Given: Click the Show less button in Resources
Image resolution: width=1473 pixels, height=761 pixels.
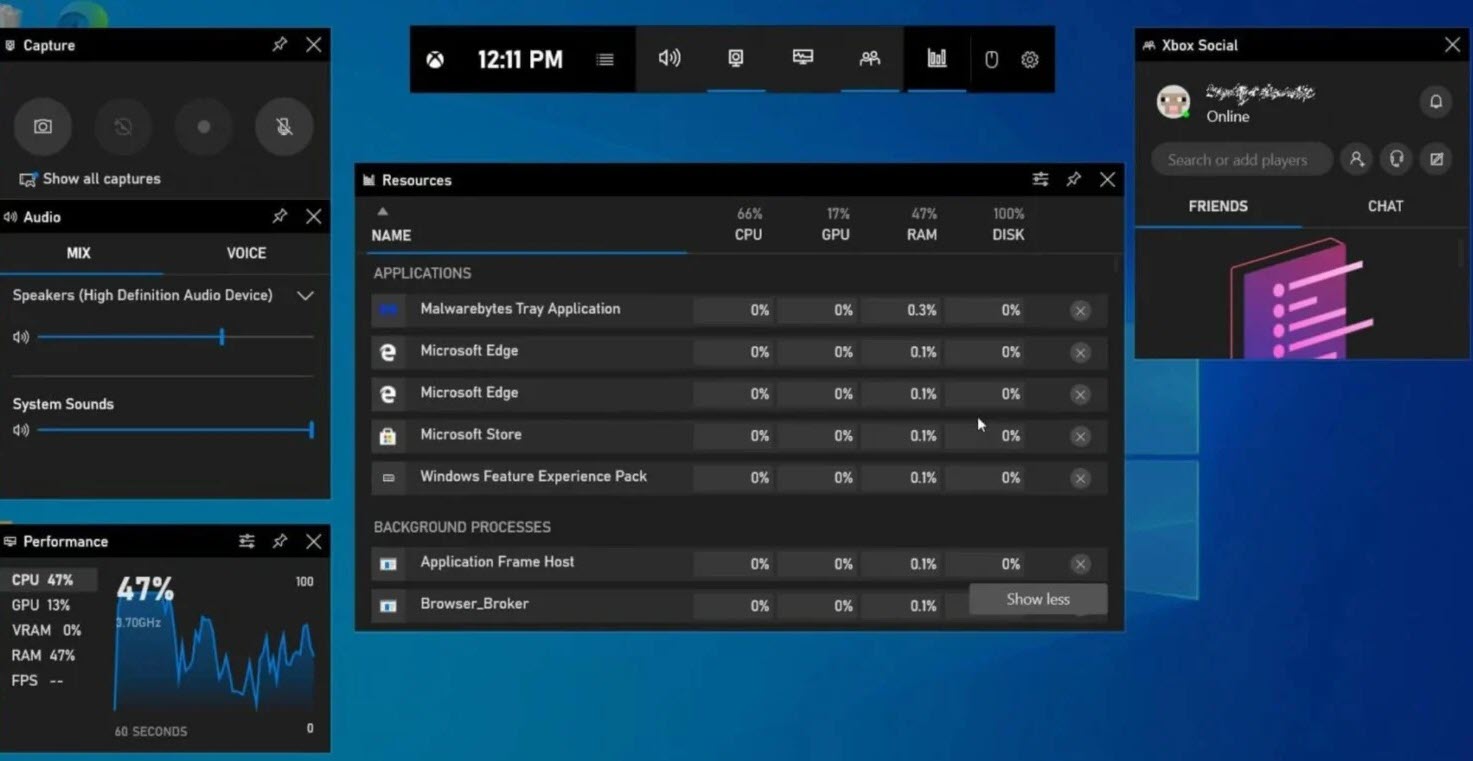Looking at the screenshot, I should [1038, 599].
